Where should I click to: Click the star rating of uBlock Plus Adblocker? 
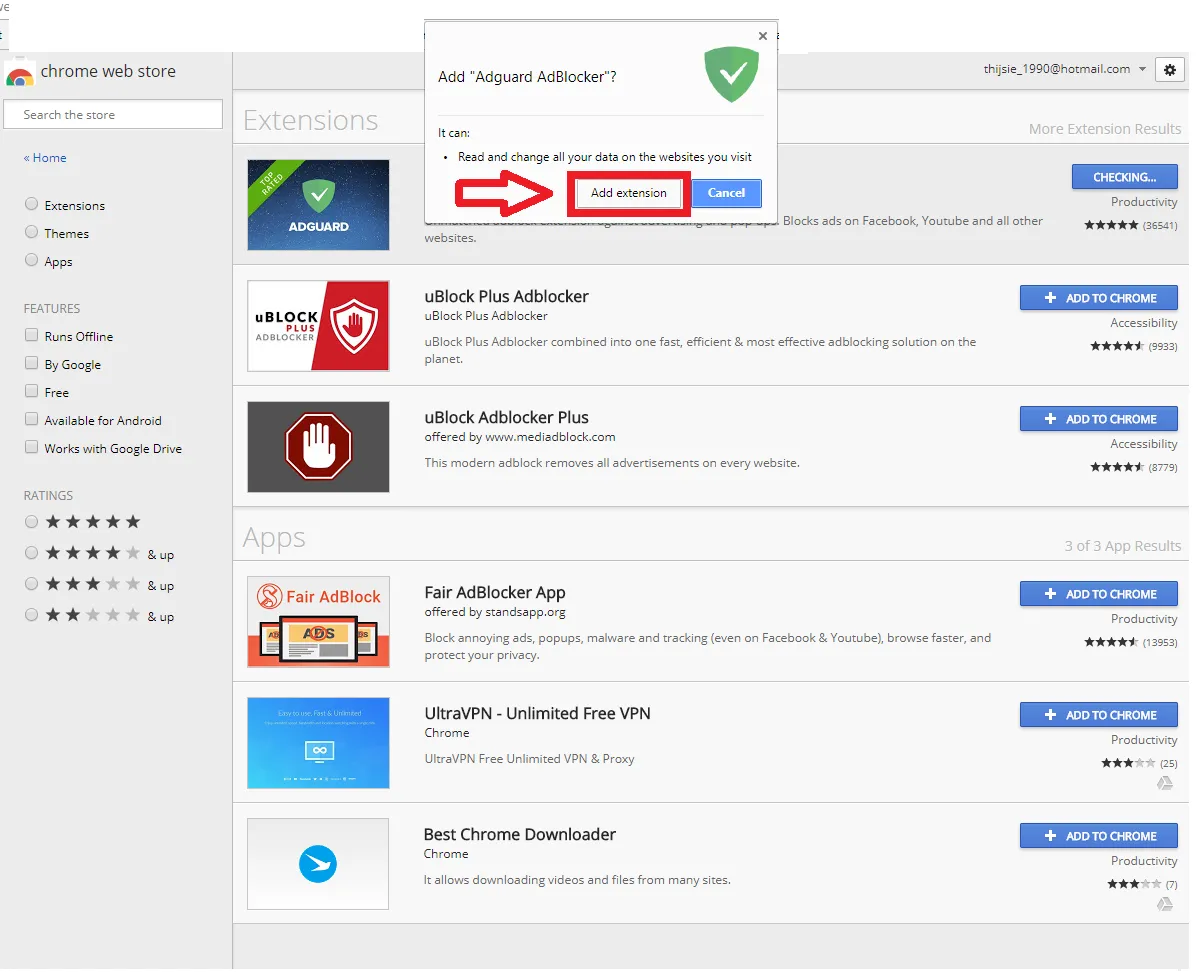click(1117, 346)
